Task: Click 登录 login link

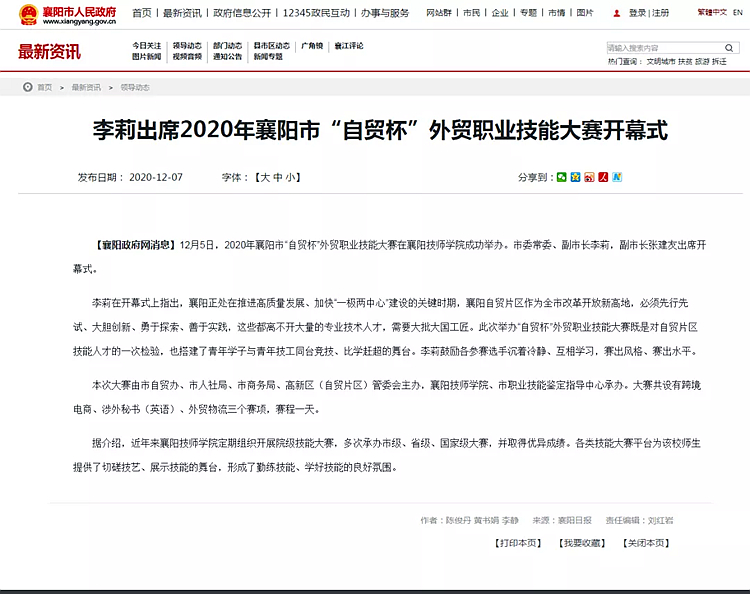Action: tap(638, 13)
